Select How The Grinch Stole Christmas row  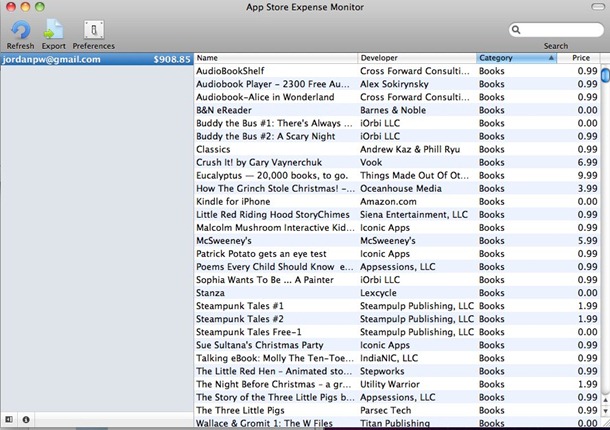397,188
